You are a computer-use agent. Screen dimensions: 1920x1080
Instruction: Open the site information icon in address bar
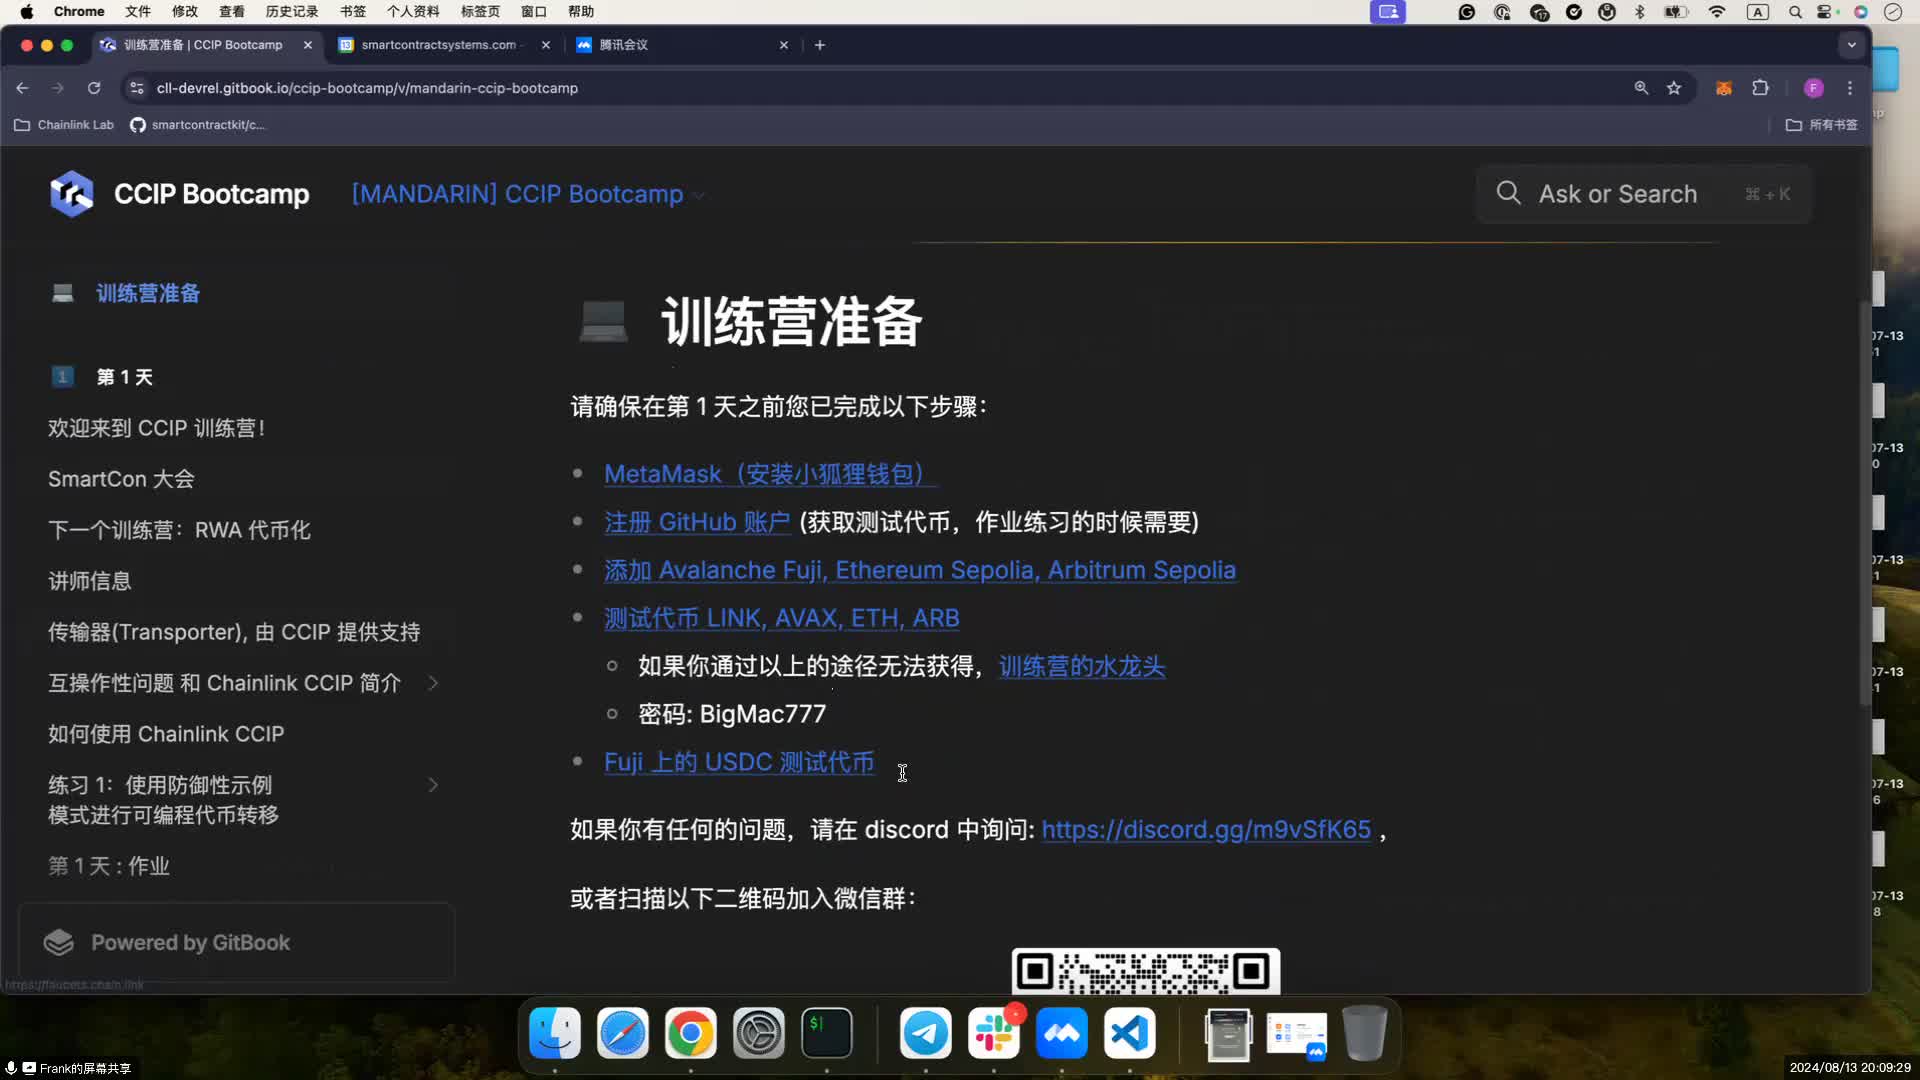point(137,88)
